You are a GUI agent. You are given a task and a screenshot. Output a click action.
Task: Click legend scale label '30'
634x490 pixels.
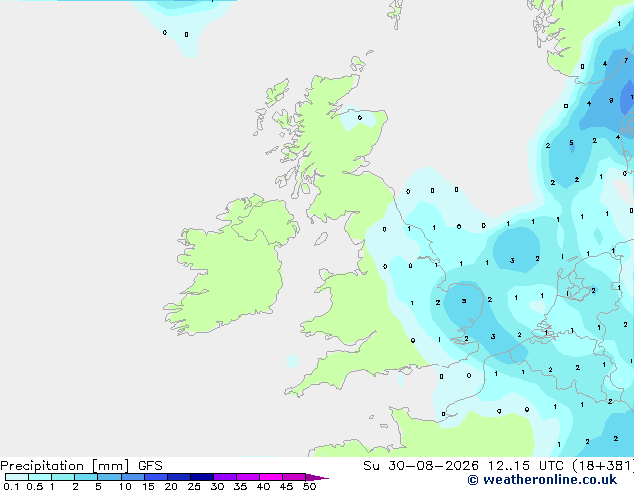click(217, 486)
